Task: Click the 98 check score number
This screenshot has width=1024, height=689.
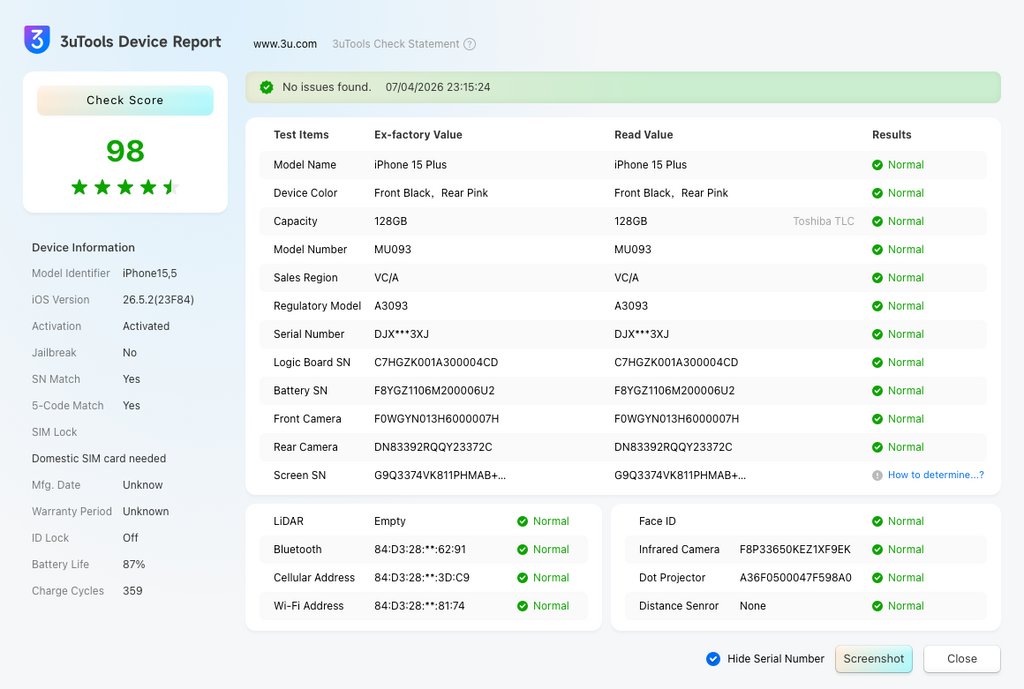Action: (125, 152)
